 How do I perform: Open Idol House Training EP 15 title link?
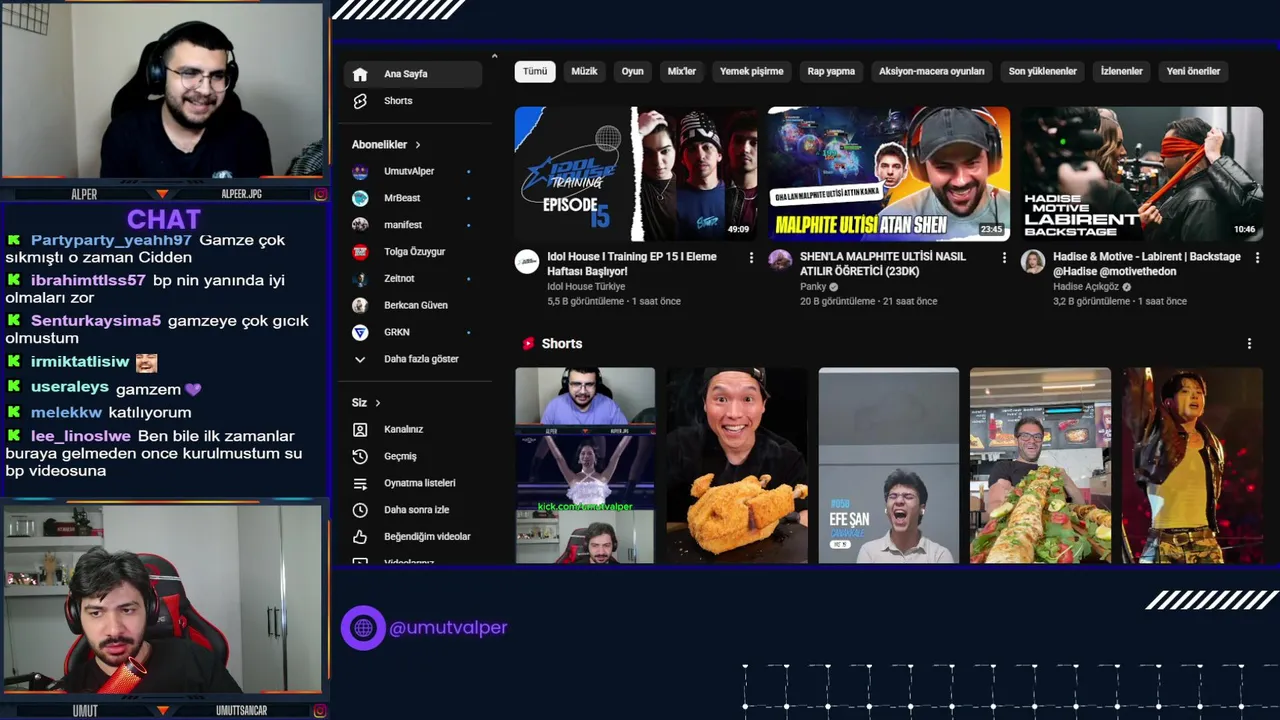pos(632,264)
